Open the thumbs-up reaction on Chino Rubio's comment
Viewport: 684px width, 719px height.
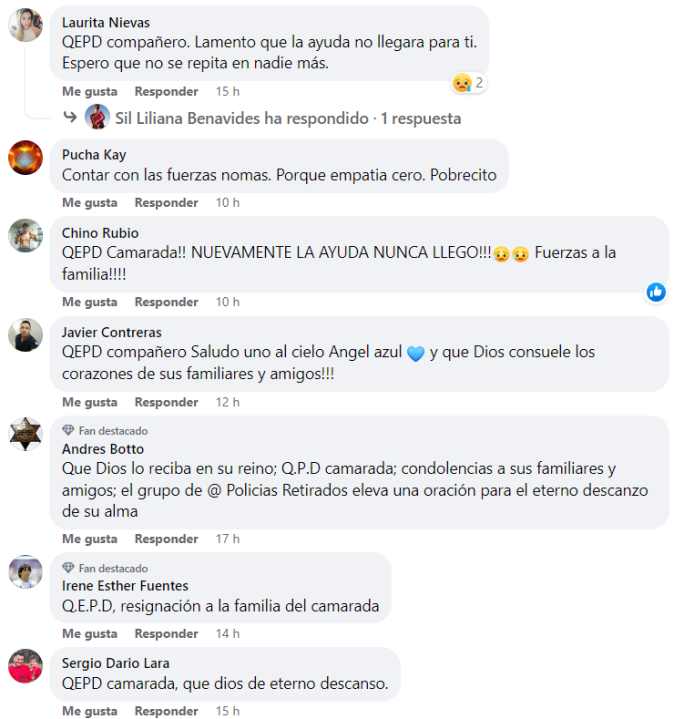point(656,292)
